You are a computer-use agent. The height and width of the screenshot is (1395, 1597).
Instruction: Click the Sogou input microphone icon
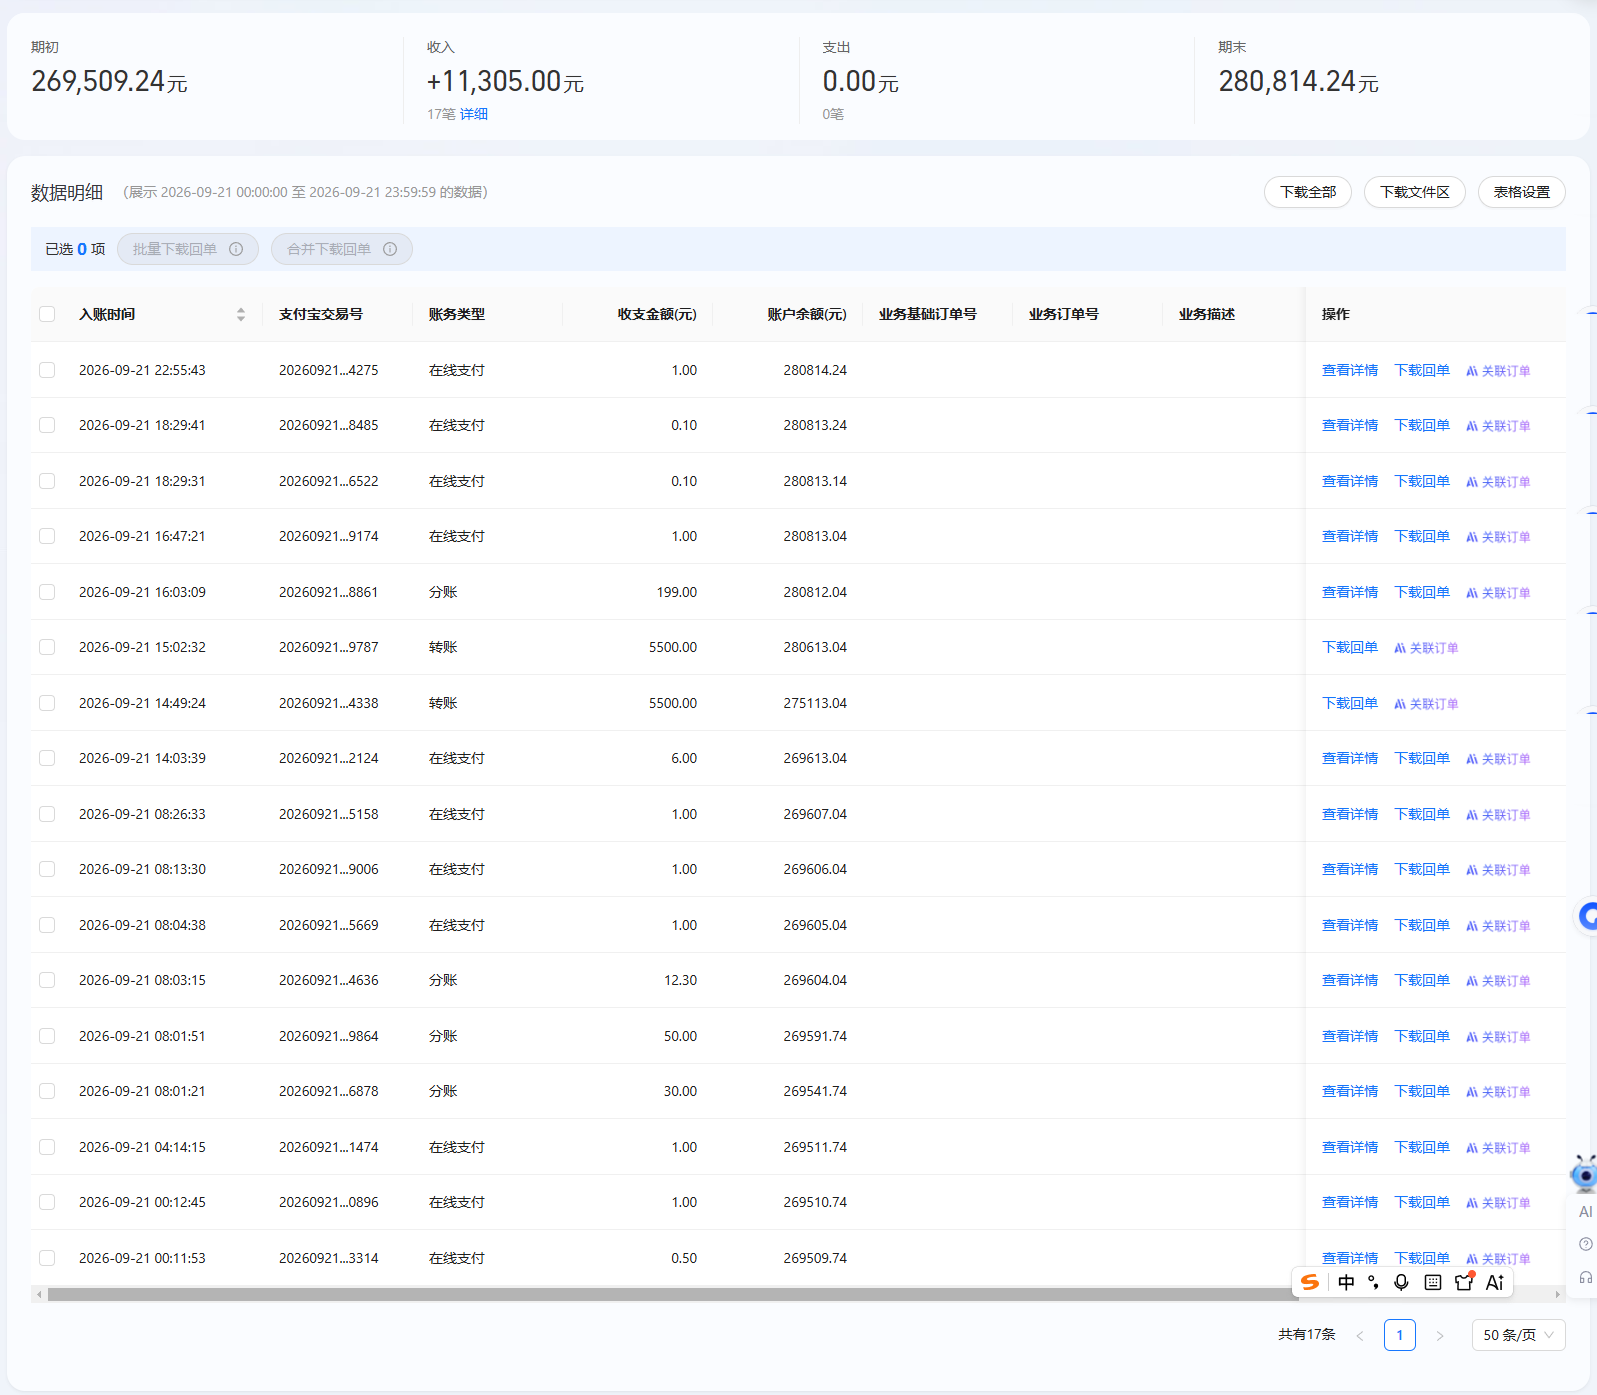click(1401, 1282)
